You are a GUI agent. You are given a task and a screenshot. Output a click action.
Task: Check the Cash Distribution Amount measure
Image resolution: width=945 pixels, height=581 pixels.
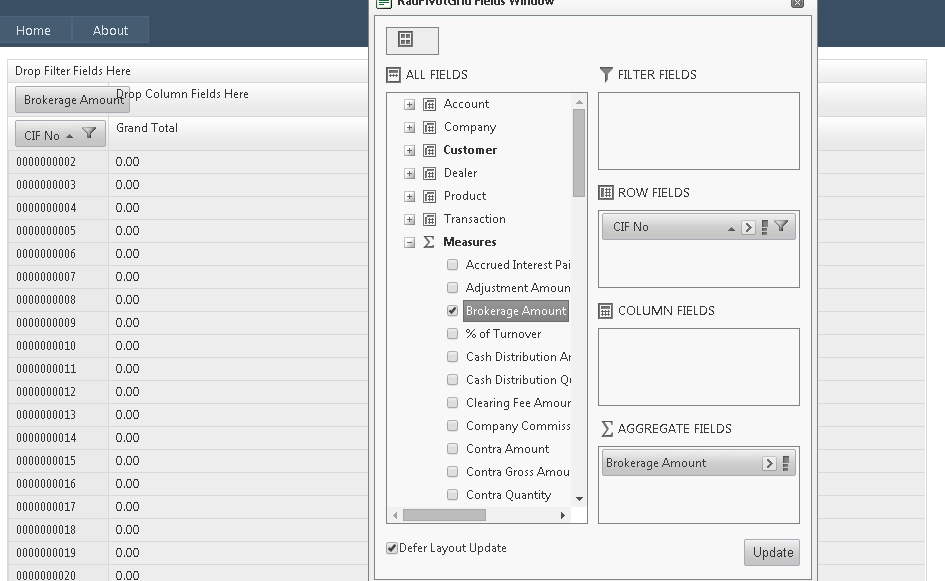point(453,357)
